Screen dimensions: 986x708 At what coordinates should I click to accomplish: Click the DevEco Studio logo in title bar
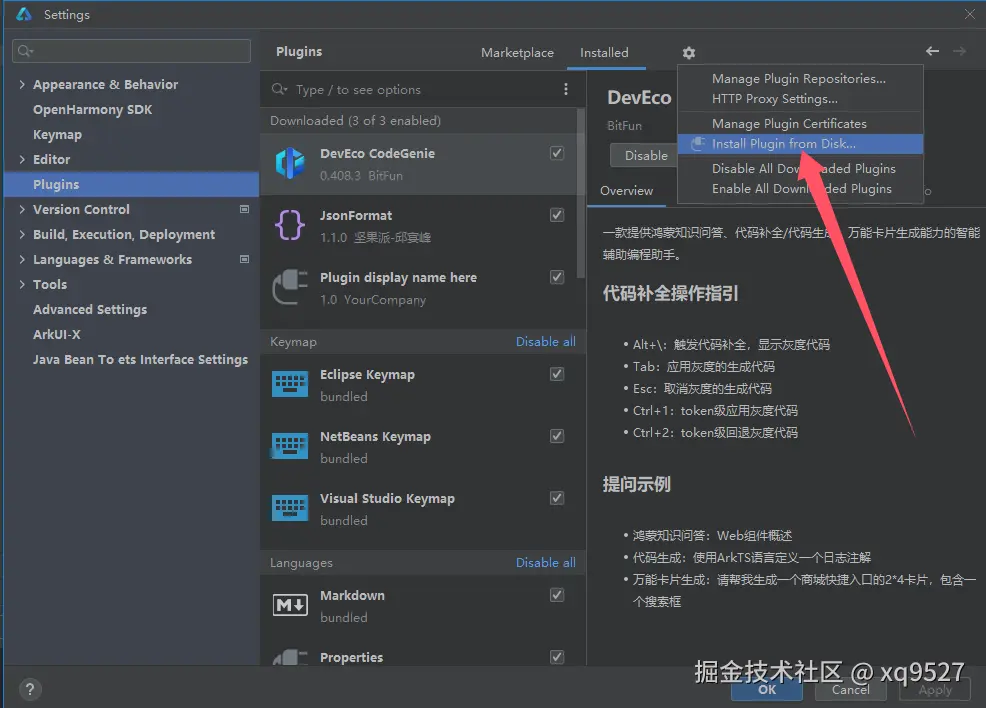click(x=24, y=14)
